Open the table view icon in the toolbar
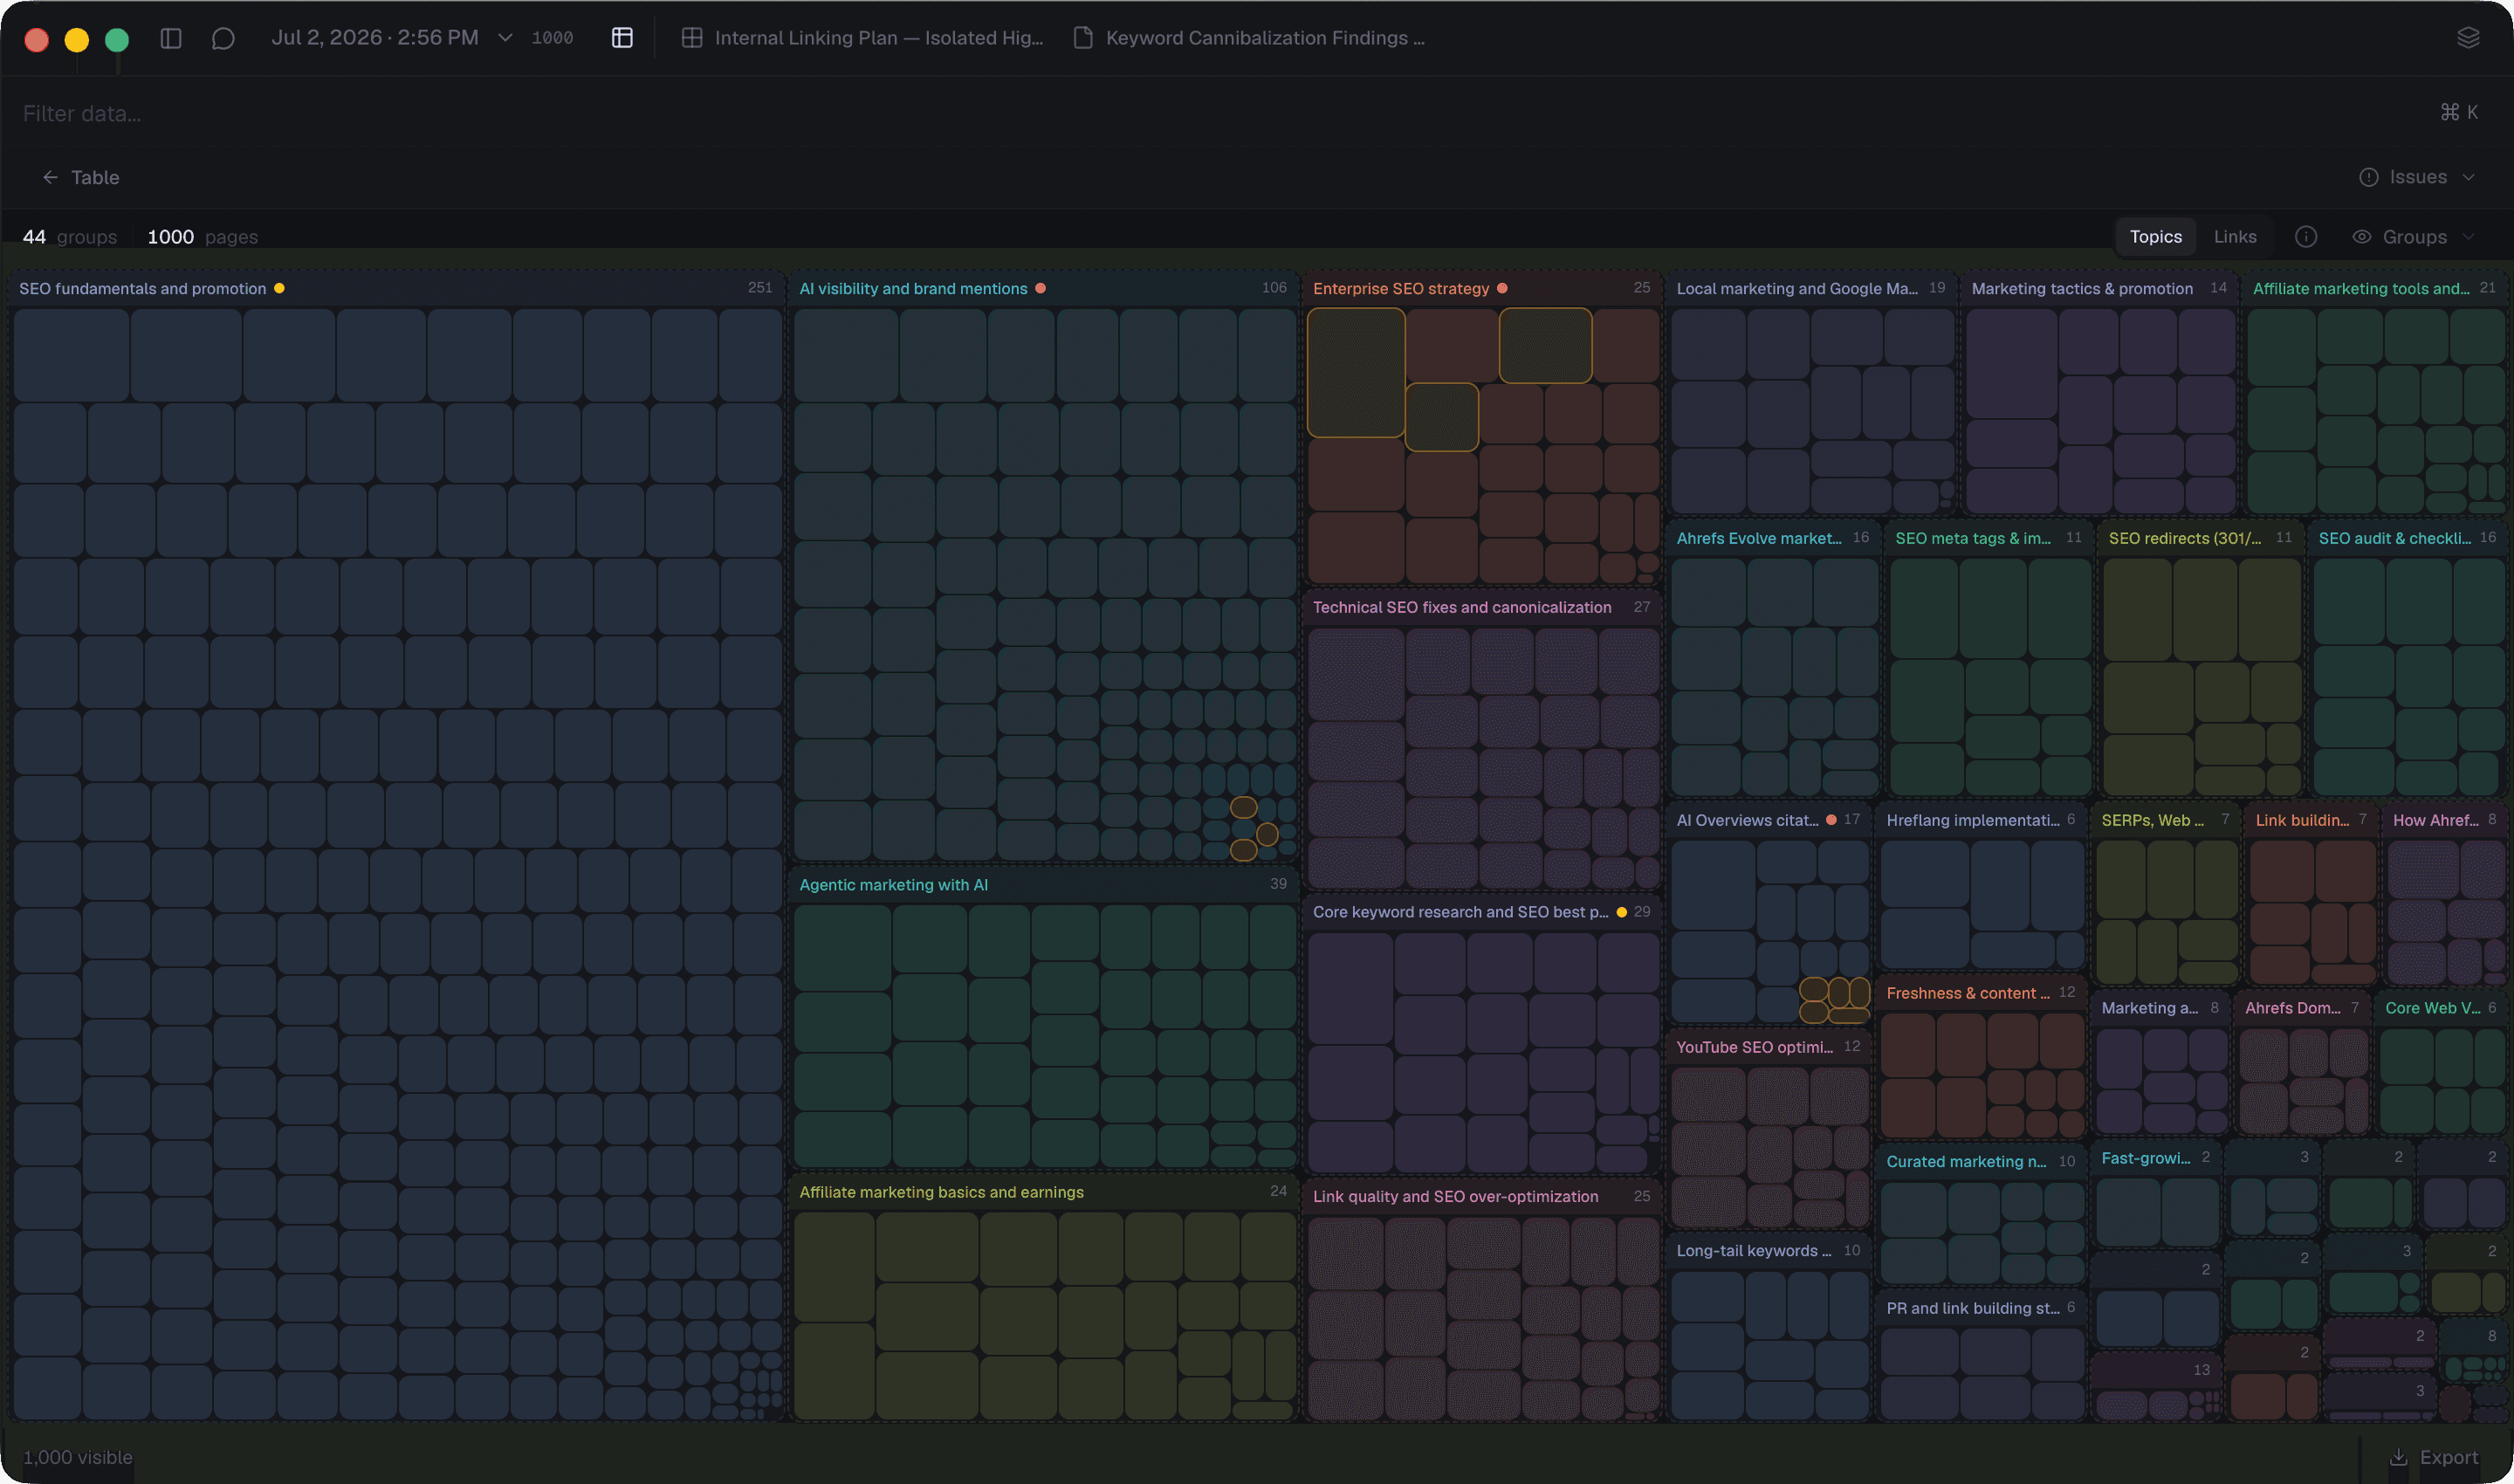The image size is (2514, 1484). tap(622, 38)
